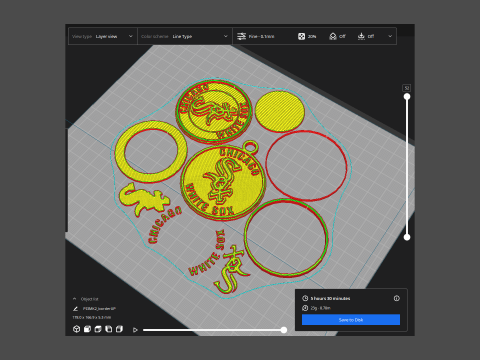This screenshot has height=360, width=480.
Task: Collapse the Object list panel
Action: click(x=75, y=299)
